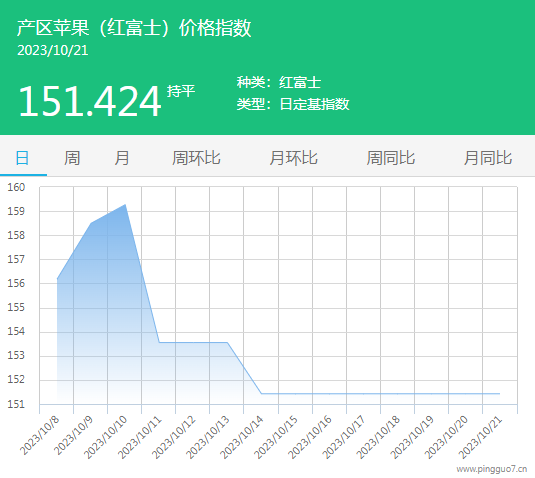Click the 2023/10/8 axis label
The height and width of the screenshot is (478, 535).
coord(39,435)
